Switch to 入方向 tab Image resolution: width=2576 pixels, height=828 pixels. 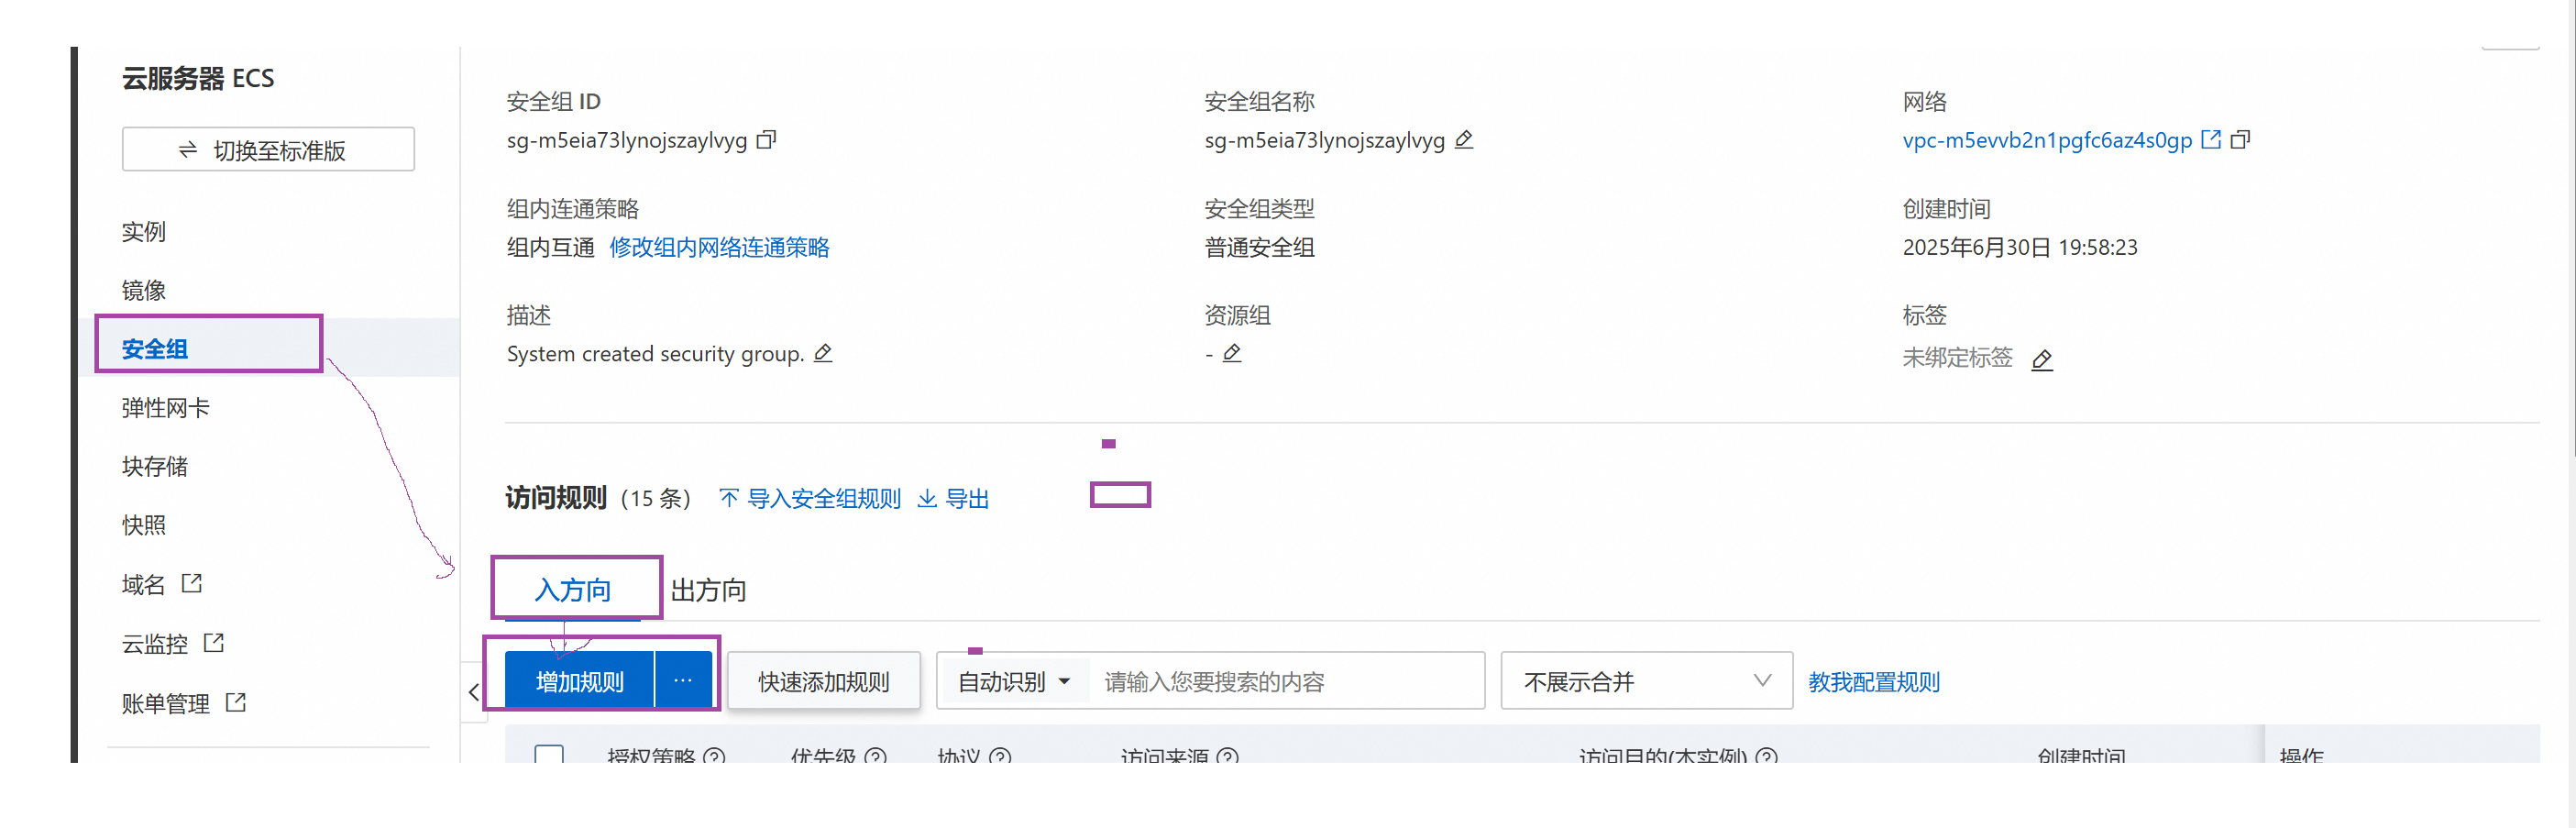(x=573, y=590)
